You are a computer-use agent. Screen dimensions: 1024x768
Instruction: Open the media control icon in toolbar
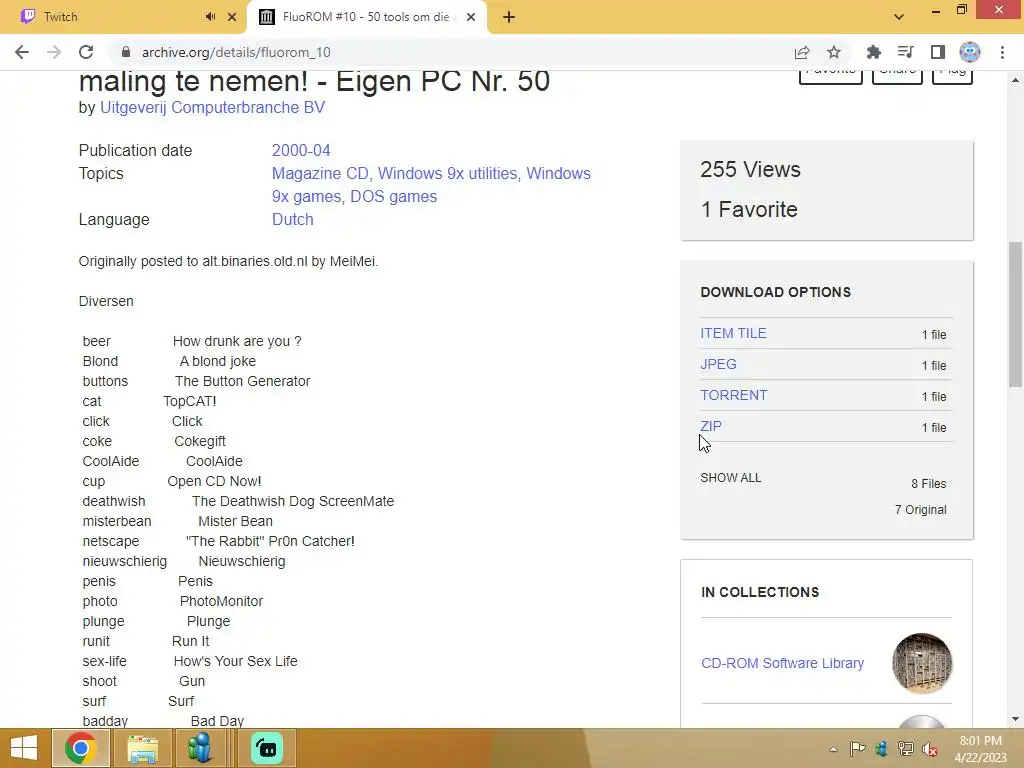point(905,52)
